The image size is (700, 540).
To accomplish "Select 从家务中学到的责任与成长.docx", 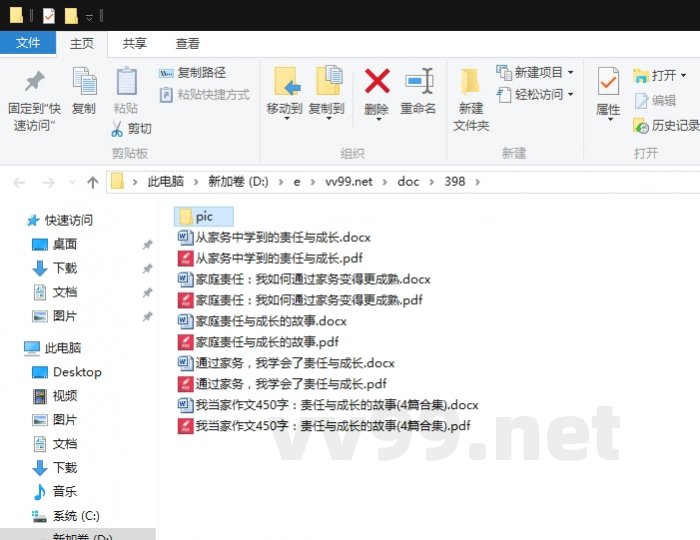I will 275,237.
